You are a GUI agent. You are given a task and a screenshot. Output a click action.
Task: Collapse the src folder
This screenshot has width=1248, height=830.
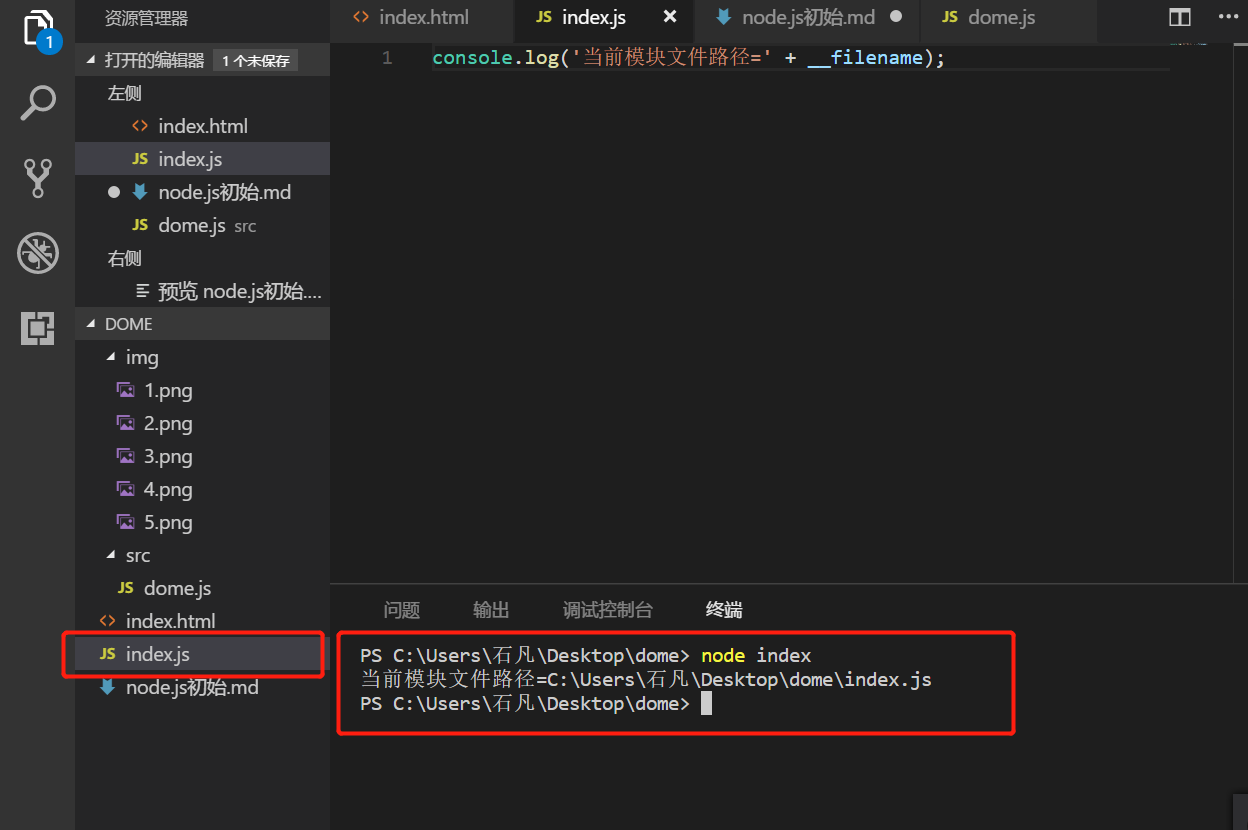(x=111, y=555)
